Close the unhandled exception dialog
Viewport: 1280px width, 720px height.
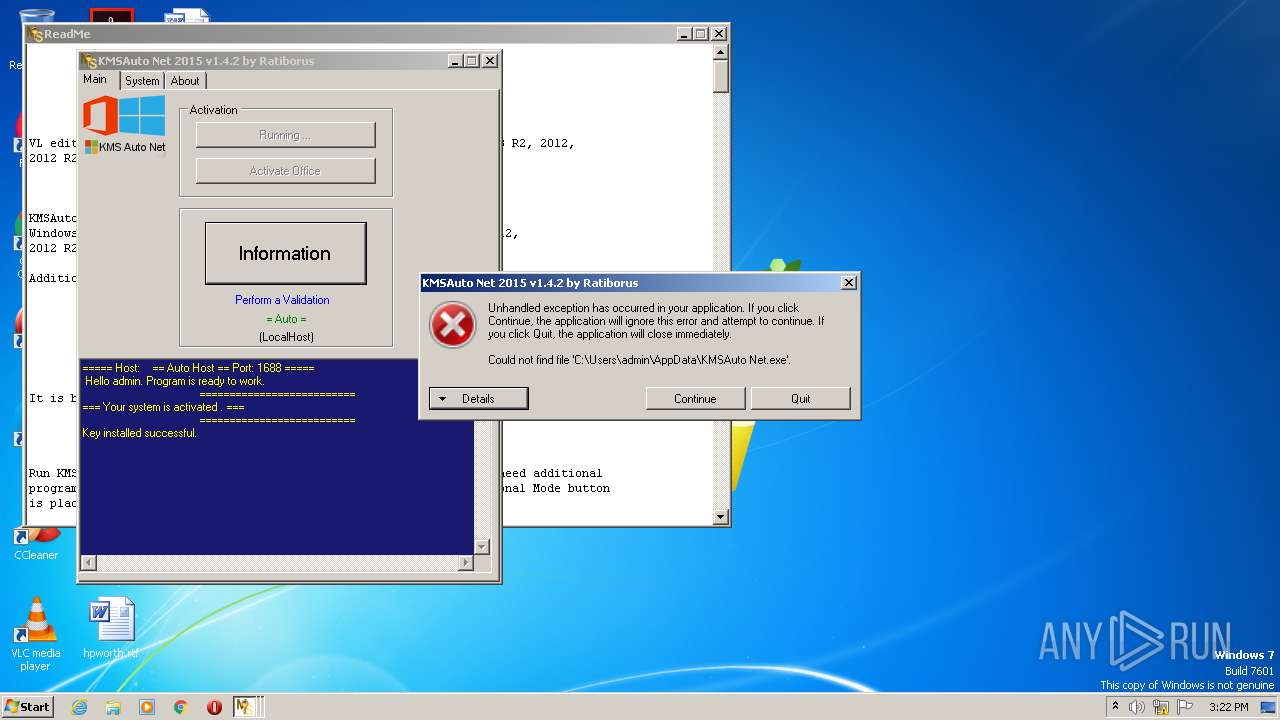point(848,283)
